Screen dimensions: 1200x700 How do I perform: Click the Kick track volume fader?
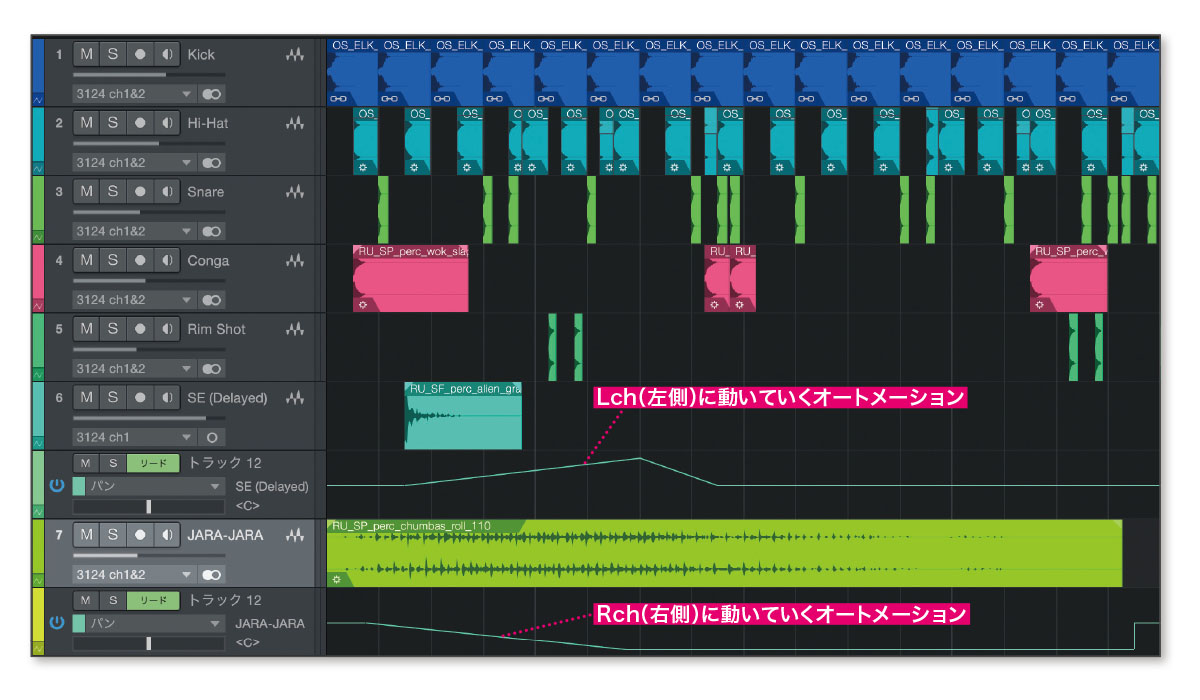(x=149, y=74)
